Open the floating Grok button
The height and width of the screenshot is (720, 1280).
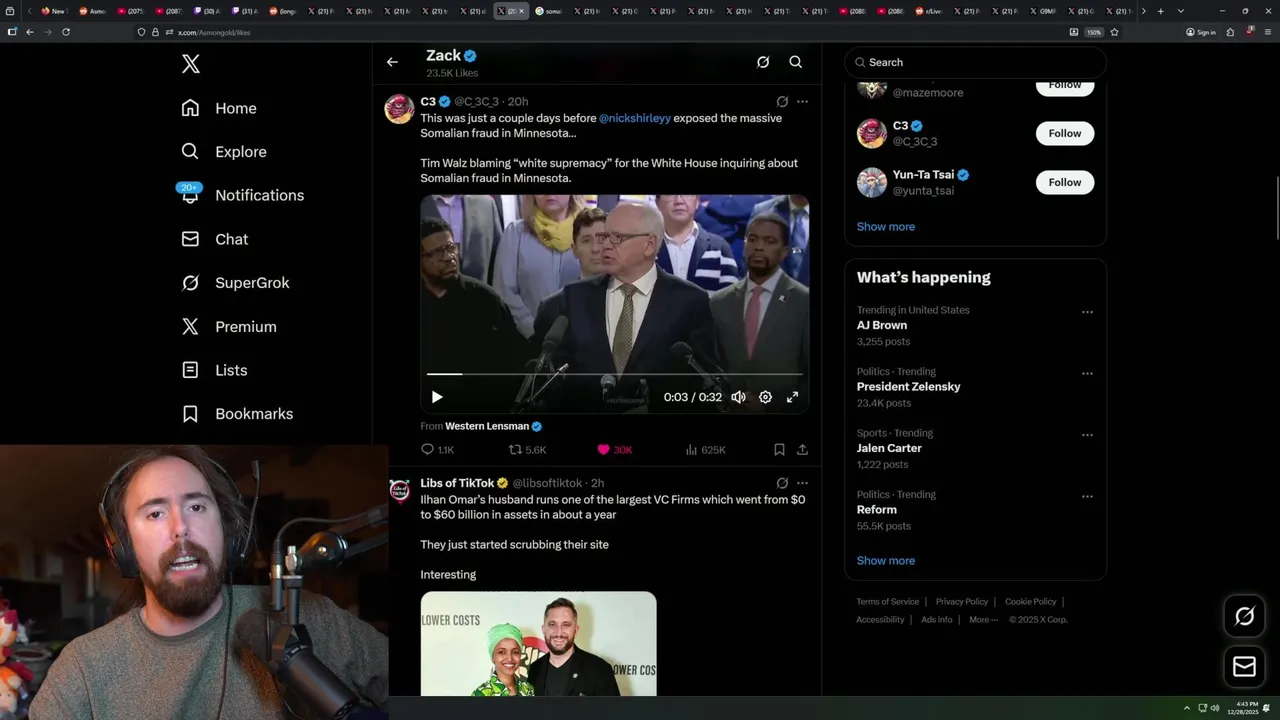(x=1244, y=617)
